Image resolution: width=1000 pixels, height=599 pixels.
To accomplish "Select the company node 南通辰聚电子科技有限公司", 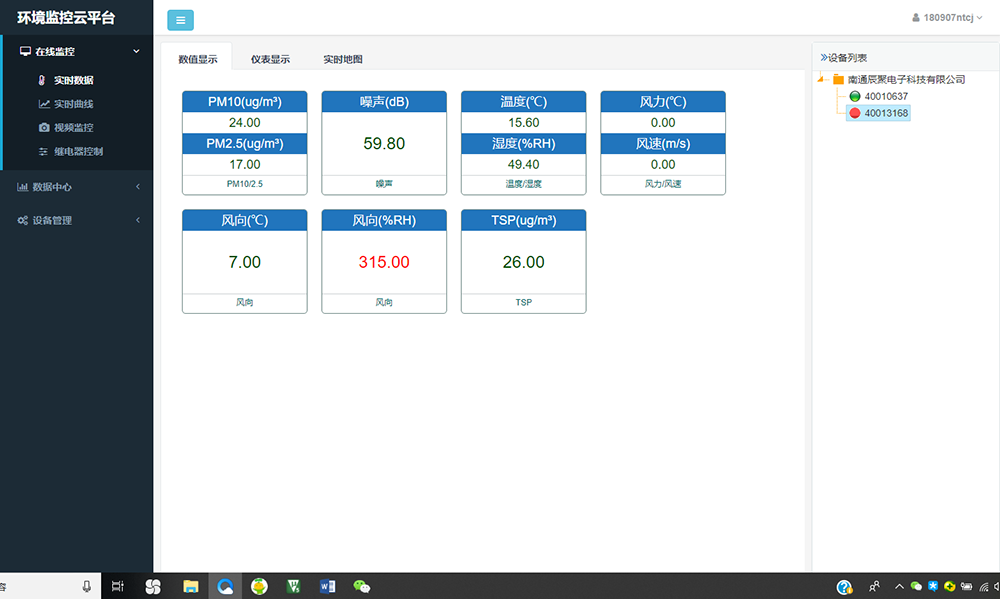I will coord(906,80).
